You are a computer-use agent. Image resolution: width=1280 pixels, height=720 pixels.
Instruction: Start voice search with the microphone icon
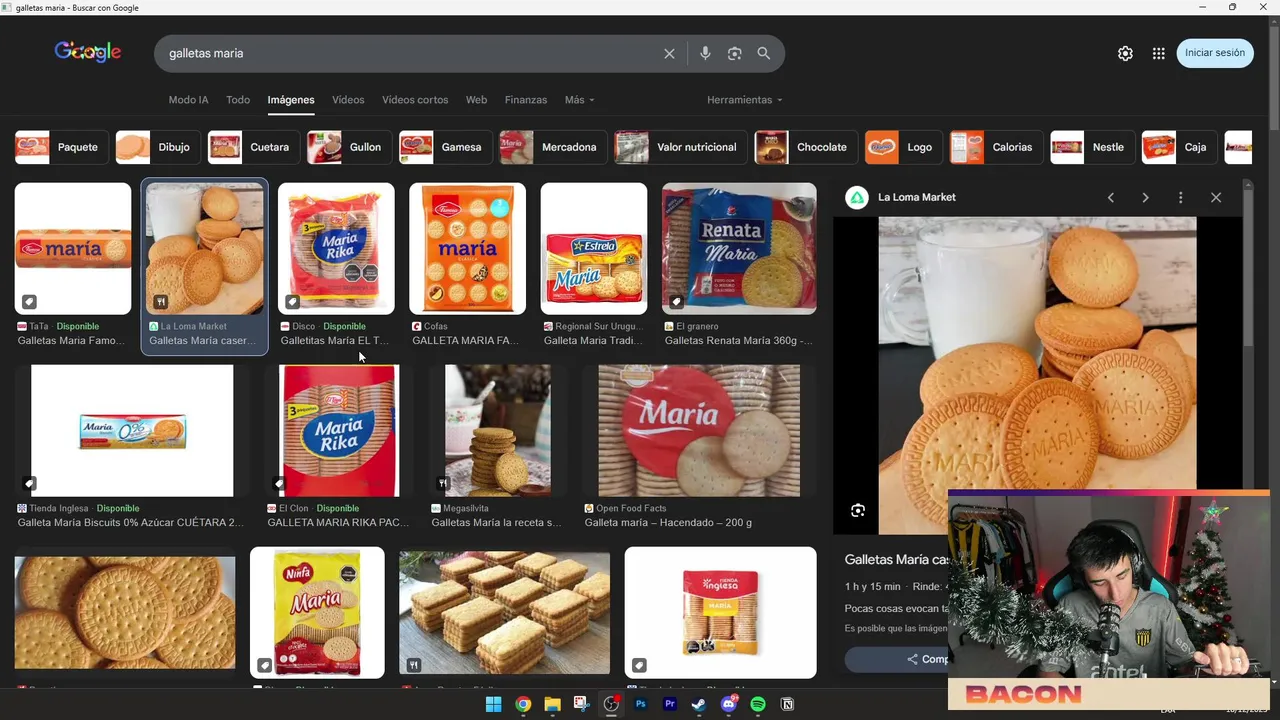(x=705, y=54)
